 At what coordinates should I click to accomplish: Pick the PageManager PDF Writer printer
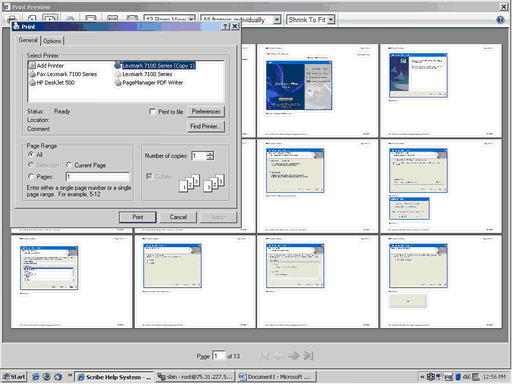pyautogui.click(x=149, y=83)
